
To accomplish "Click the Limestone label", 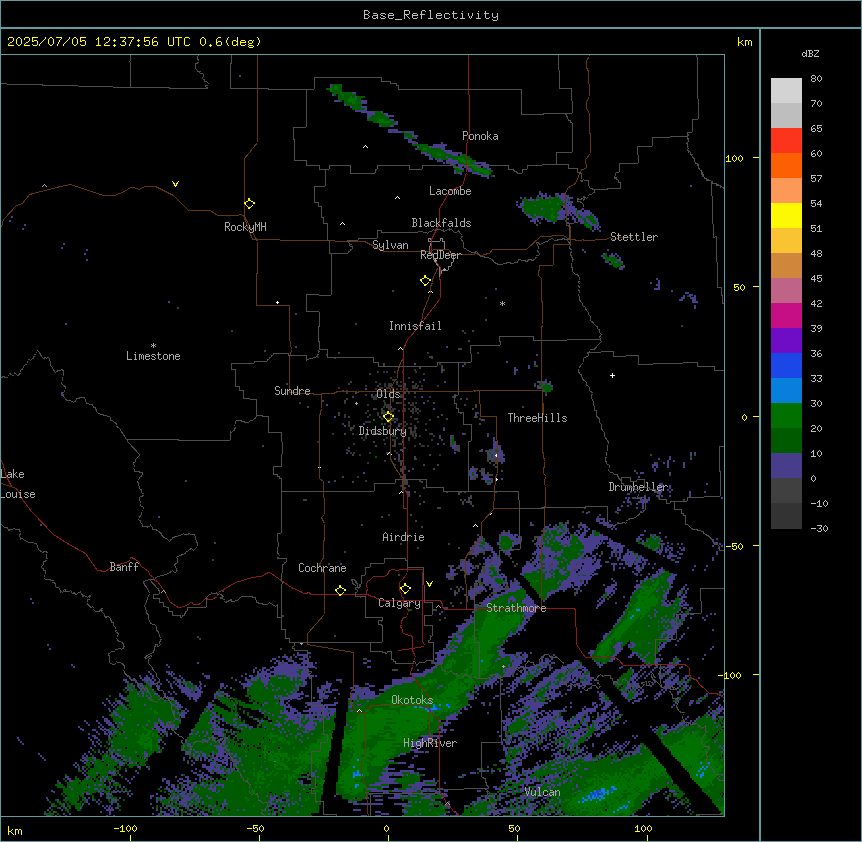I will tap(153, 356).
